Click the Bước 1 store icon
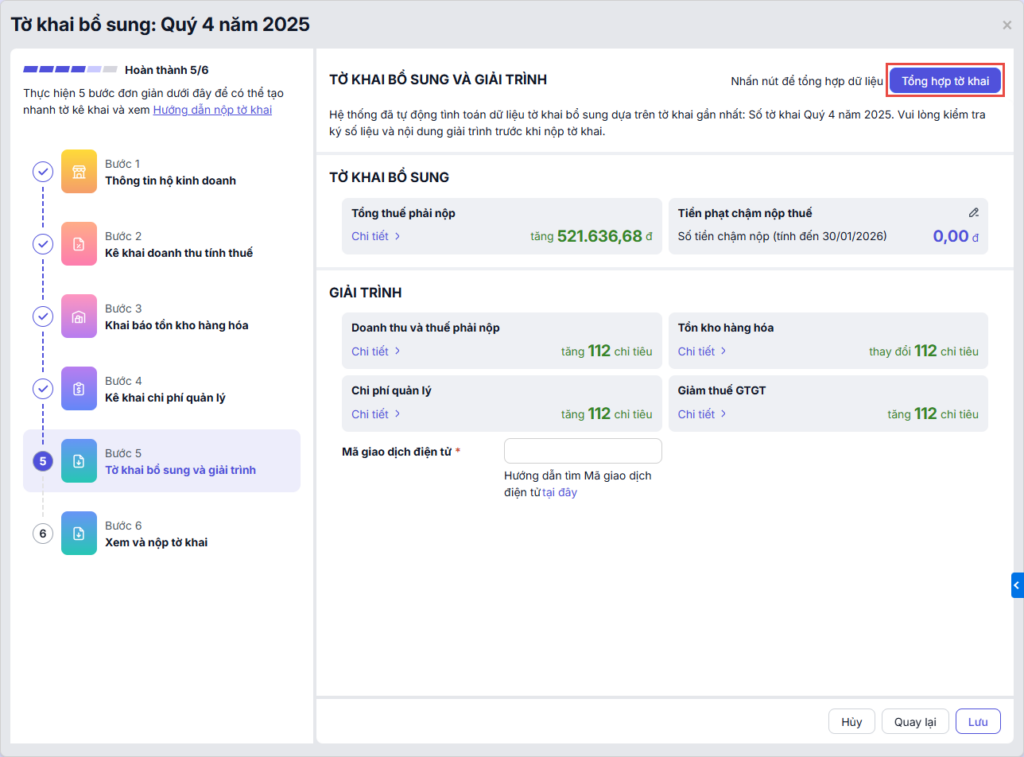This screenshot has width=1024, height=757. tap(79, 171)
